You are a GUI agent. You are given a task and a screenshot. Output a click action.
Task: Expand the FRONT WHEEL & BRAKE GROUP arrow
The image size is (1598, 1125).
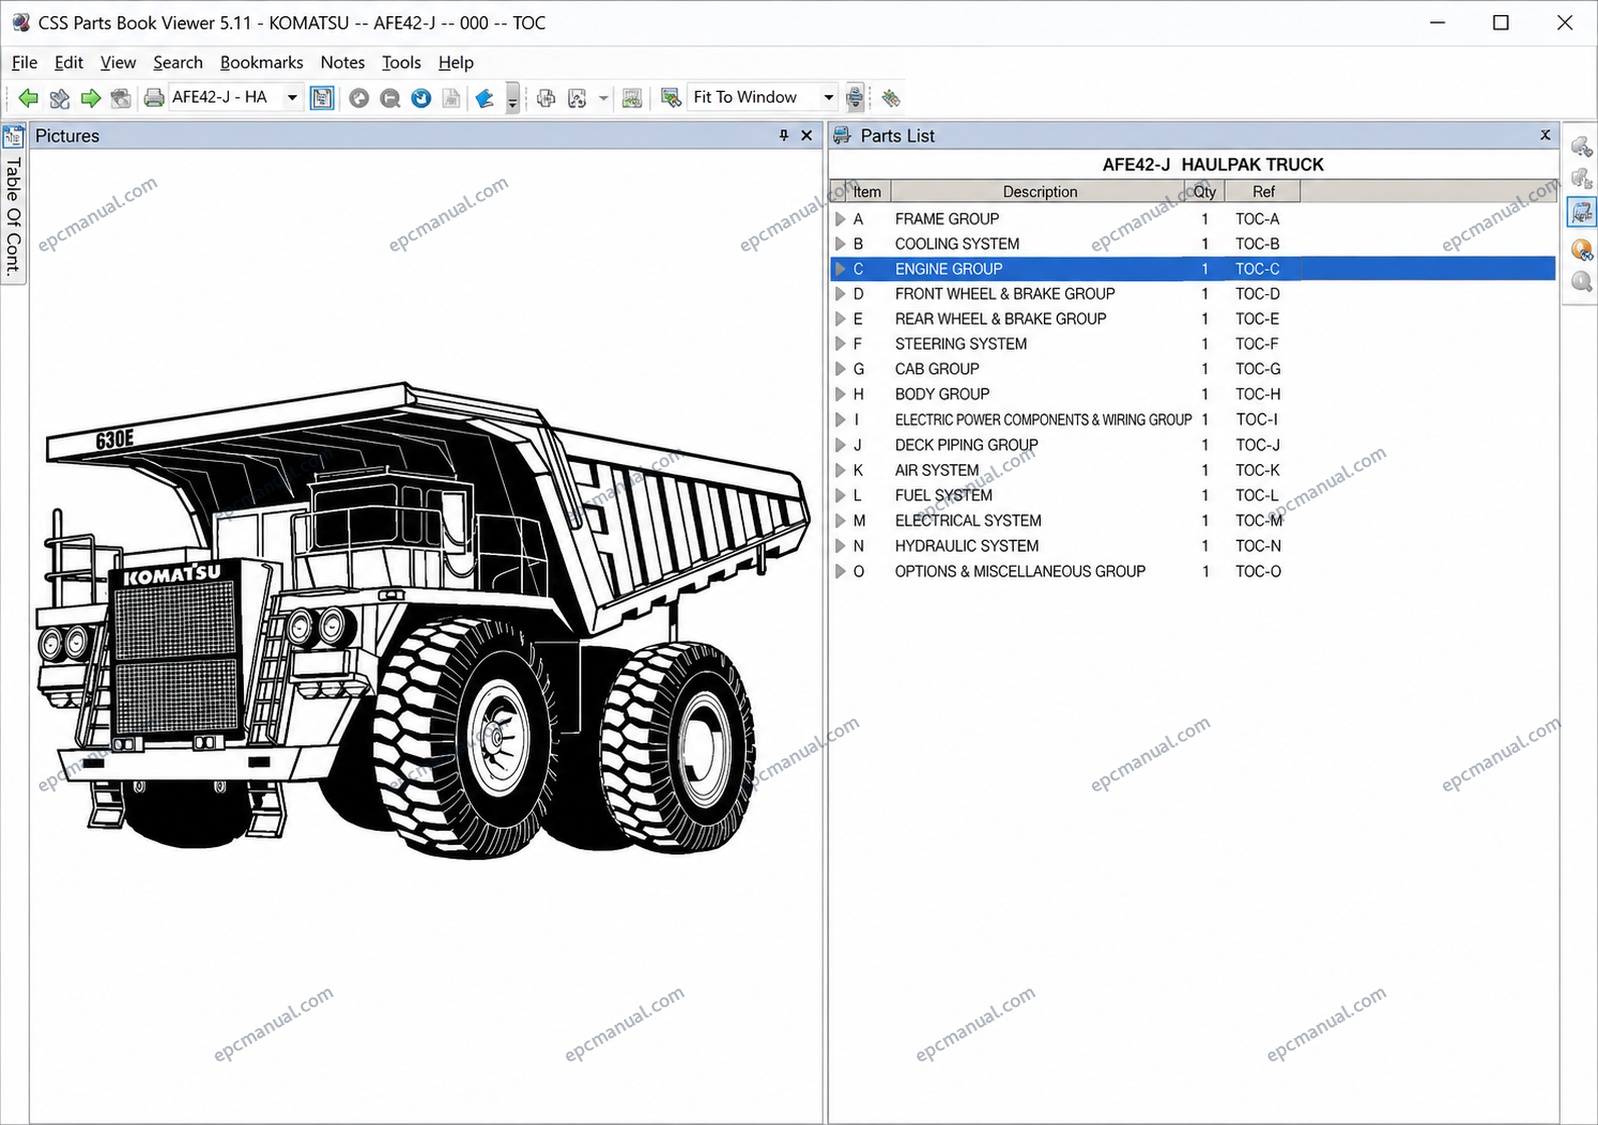[x=840, y=293]
